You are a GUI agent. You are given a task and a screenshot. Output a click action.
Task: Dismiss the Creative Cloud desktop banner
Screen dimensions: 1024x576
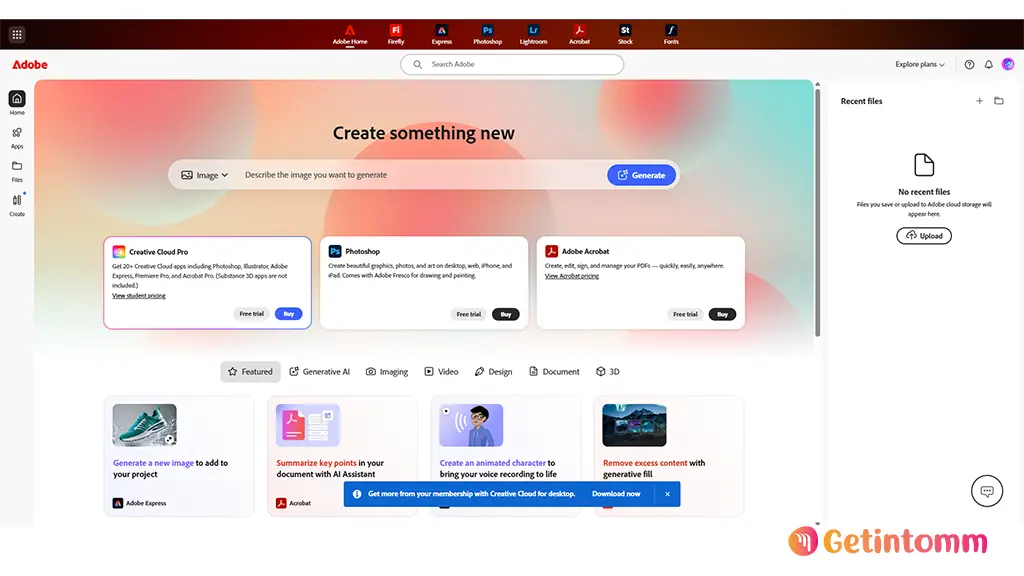pos(667,494)
